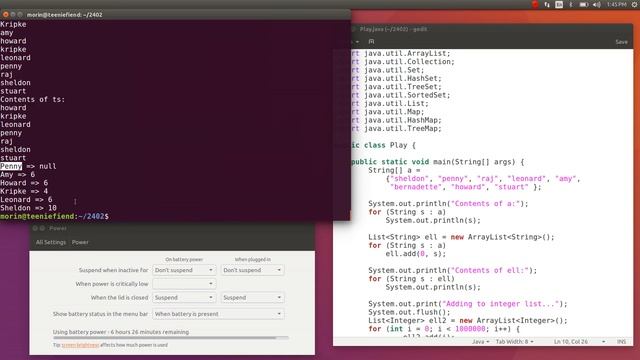Open plugged-in 'Suspend when inactive for' dropdown

[x=252, y=270]
